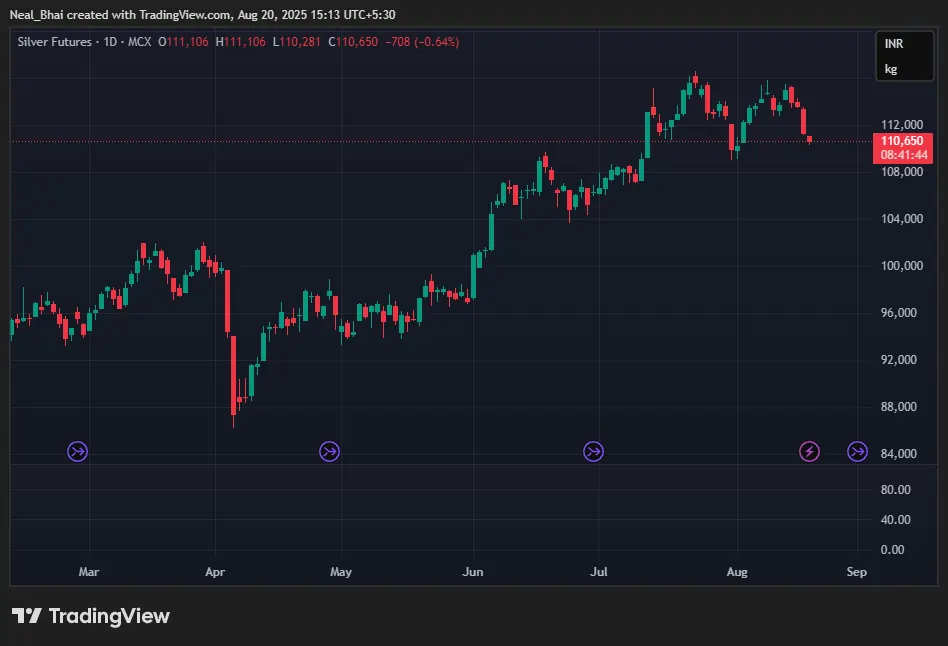Click the Apr label on time axis
The height and width of the screenshot is (646, 948).
[x=215, y=572]
